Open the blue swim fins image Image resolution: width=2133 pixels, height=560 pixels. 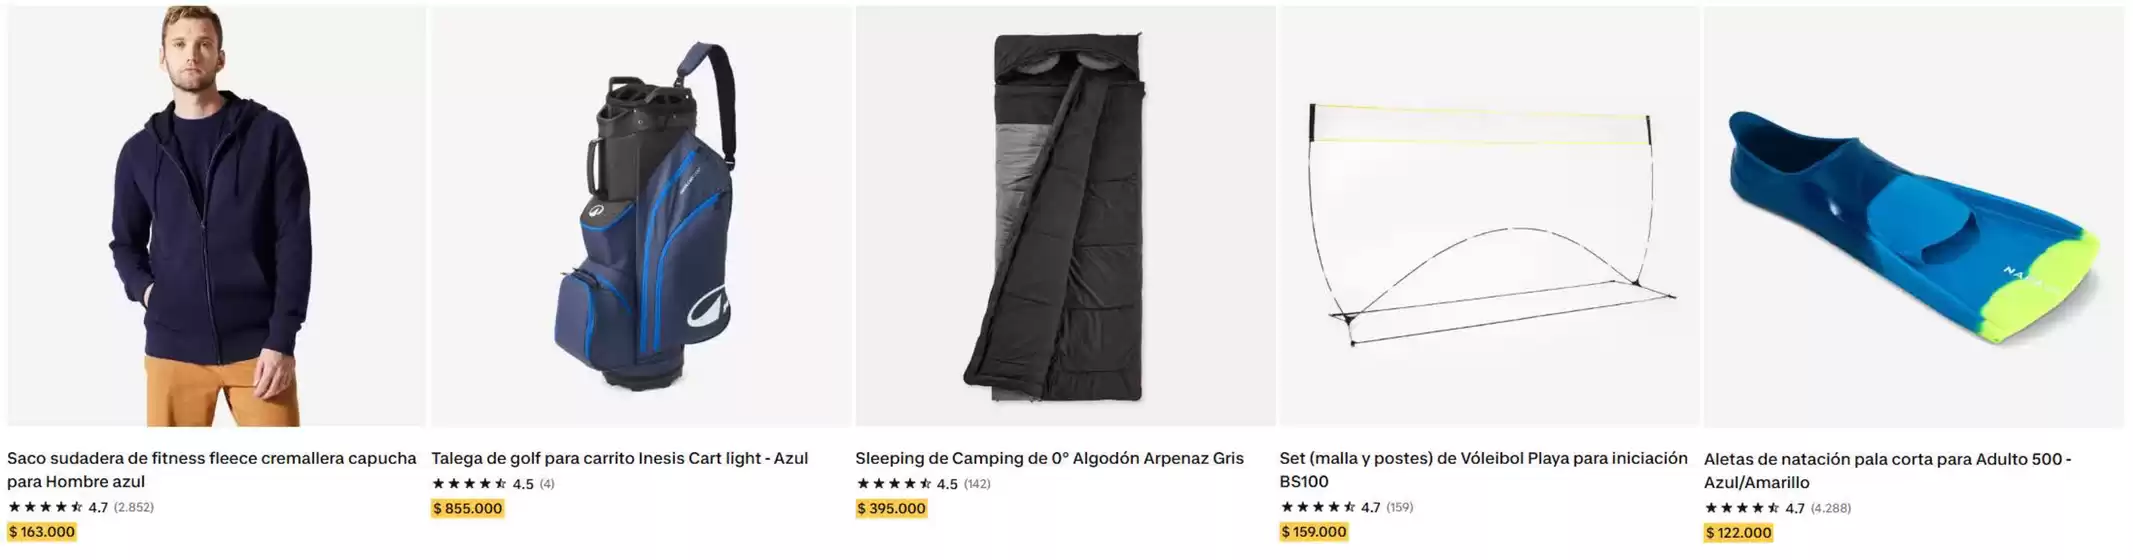1913,216
